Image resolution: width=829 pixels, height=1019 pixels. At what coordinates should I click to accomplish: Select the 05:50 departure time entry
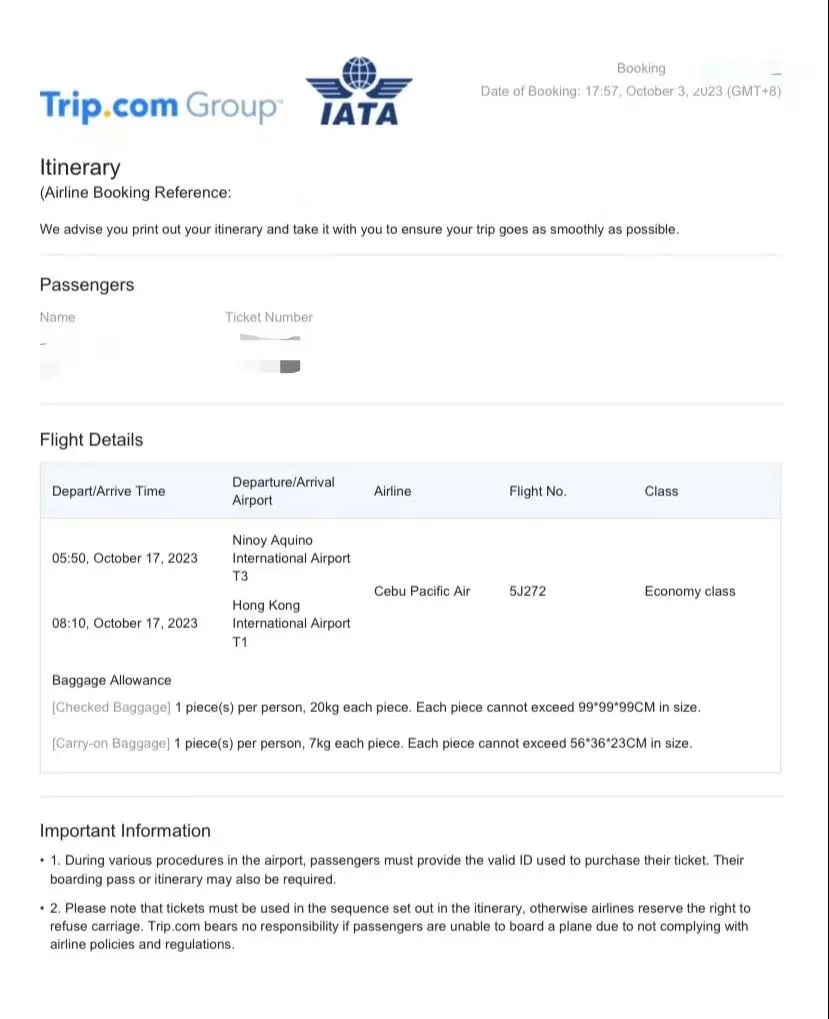point(125,558)
